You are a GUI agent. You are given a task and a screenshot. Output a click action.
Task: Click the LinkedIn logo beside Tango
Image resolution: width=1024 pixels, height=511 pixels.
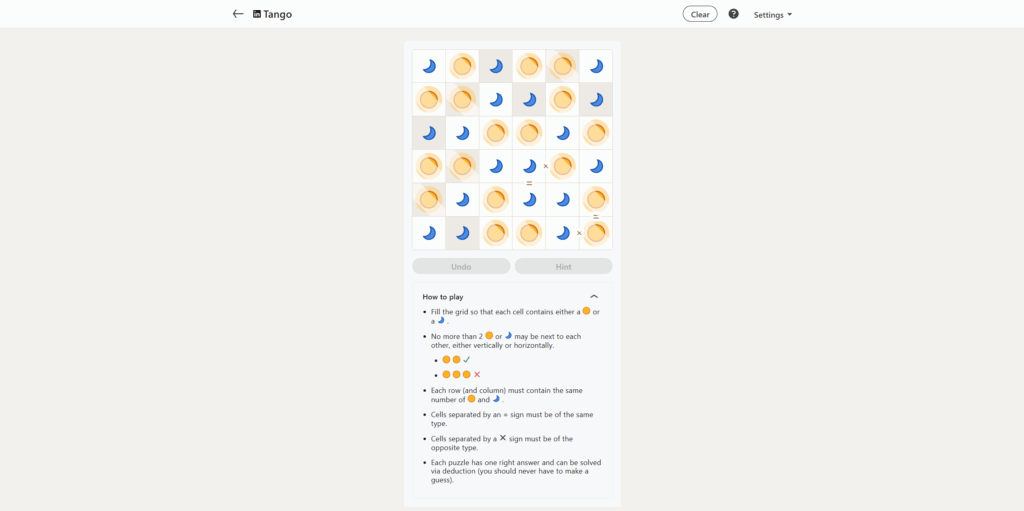point(257,14)
